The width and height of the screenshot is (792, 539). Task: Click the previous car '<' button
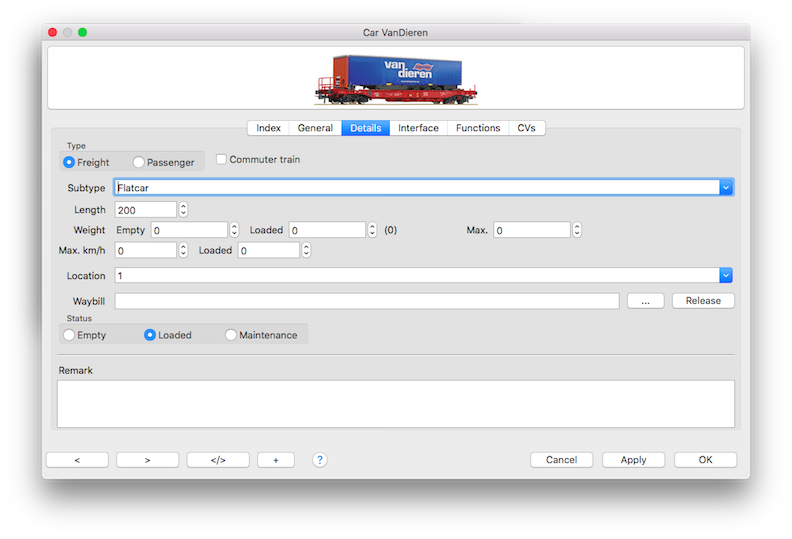click(x=77, y=460)
